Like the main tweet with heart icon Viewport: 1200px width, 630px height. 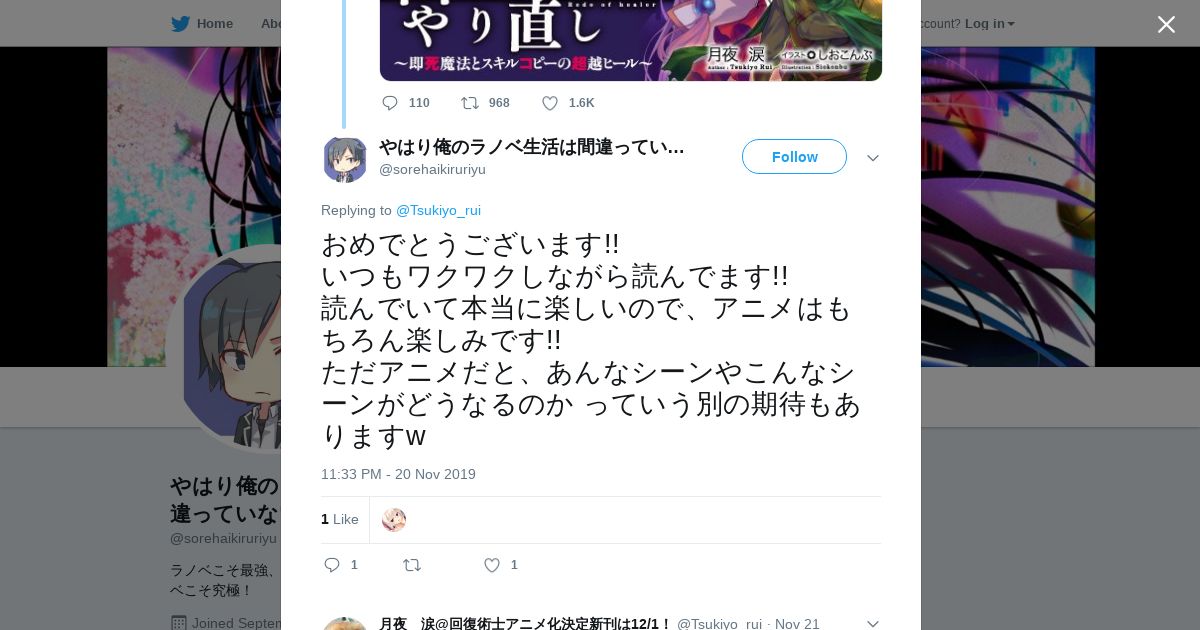492,565
